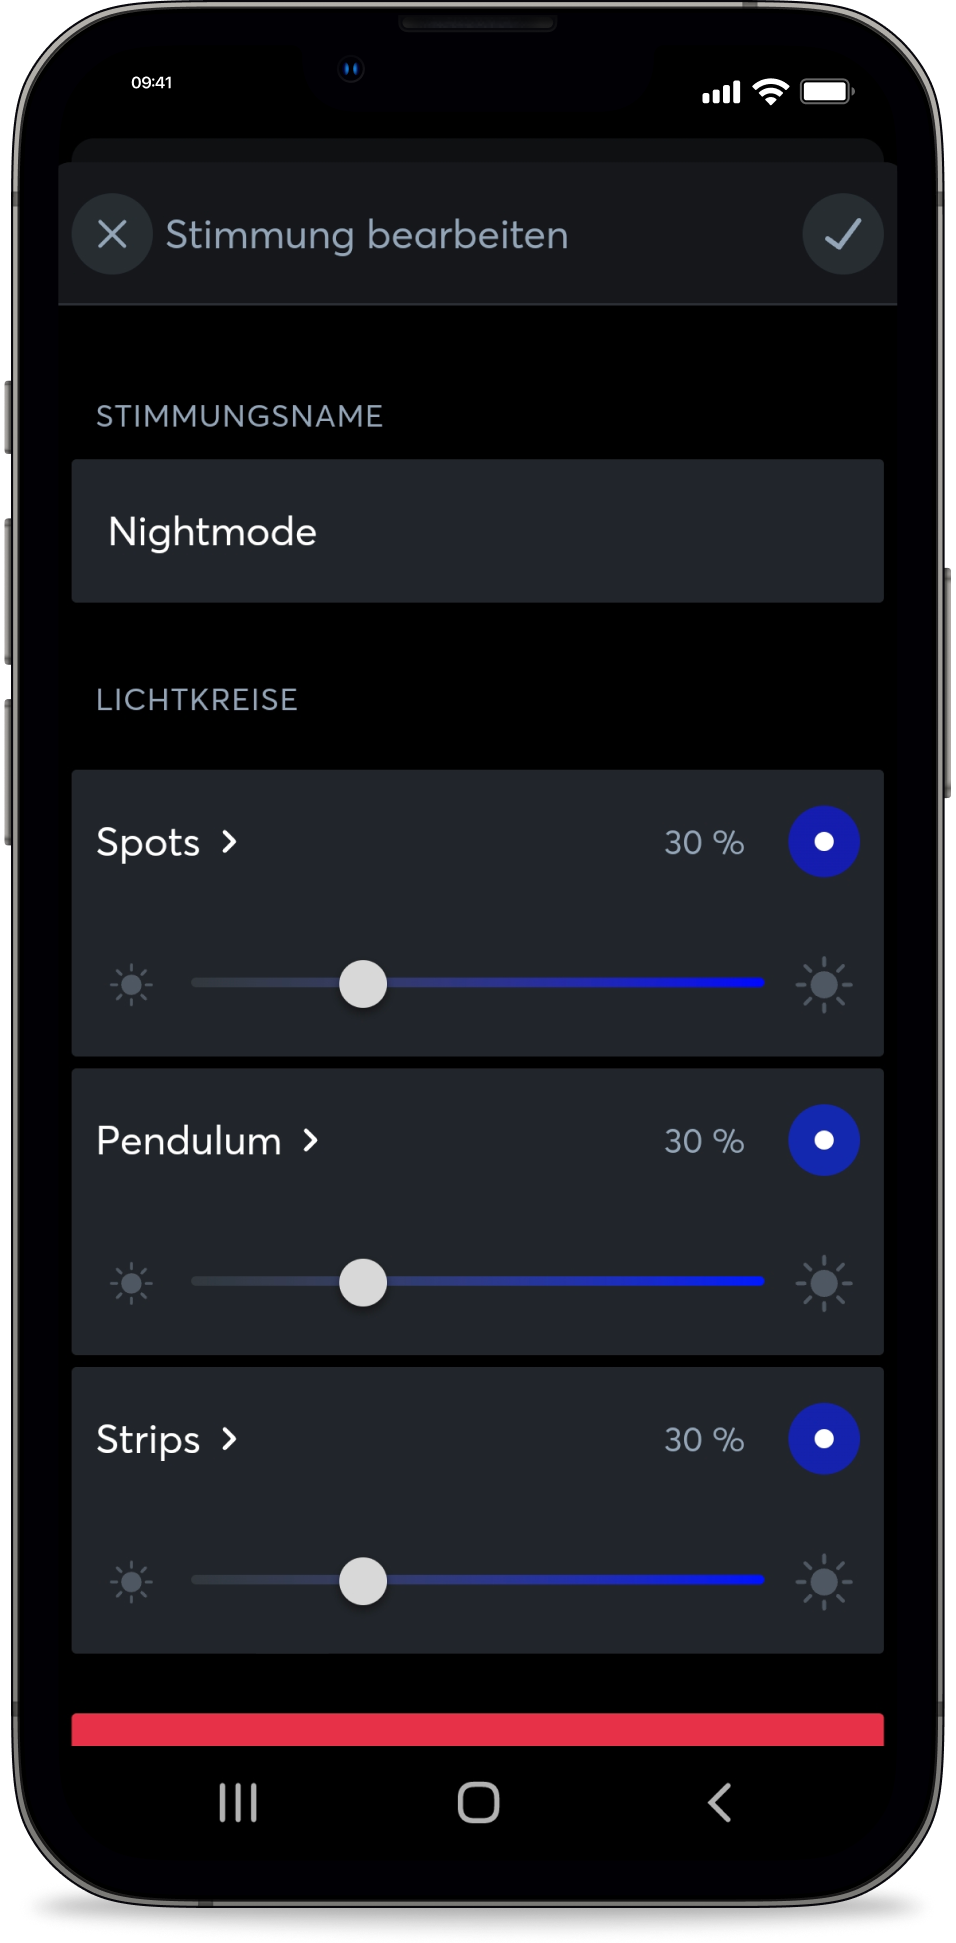Expand Spots details via chevron
The width and height of the screenshot is (956, 1943).
(230, 842)
